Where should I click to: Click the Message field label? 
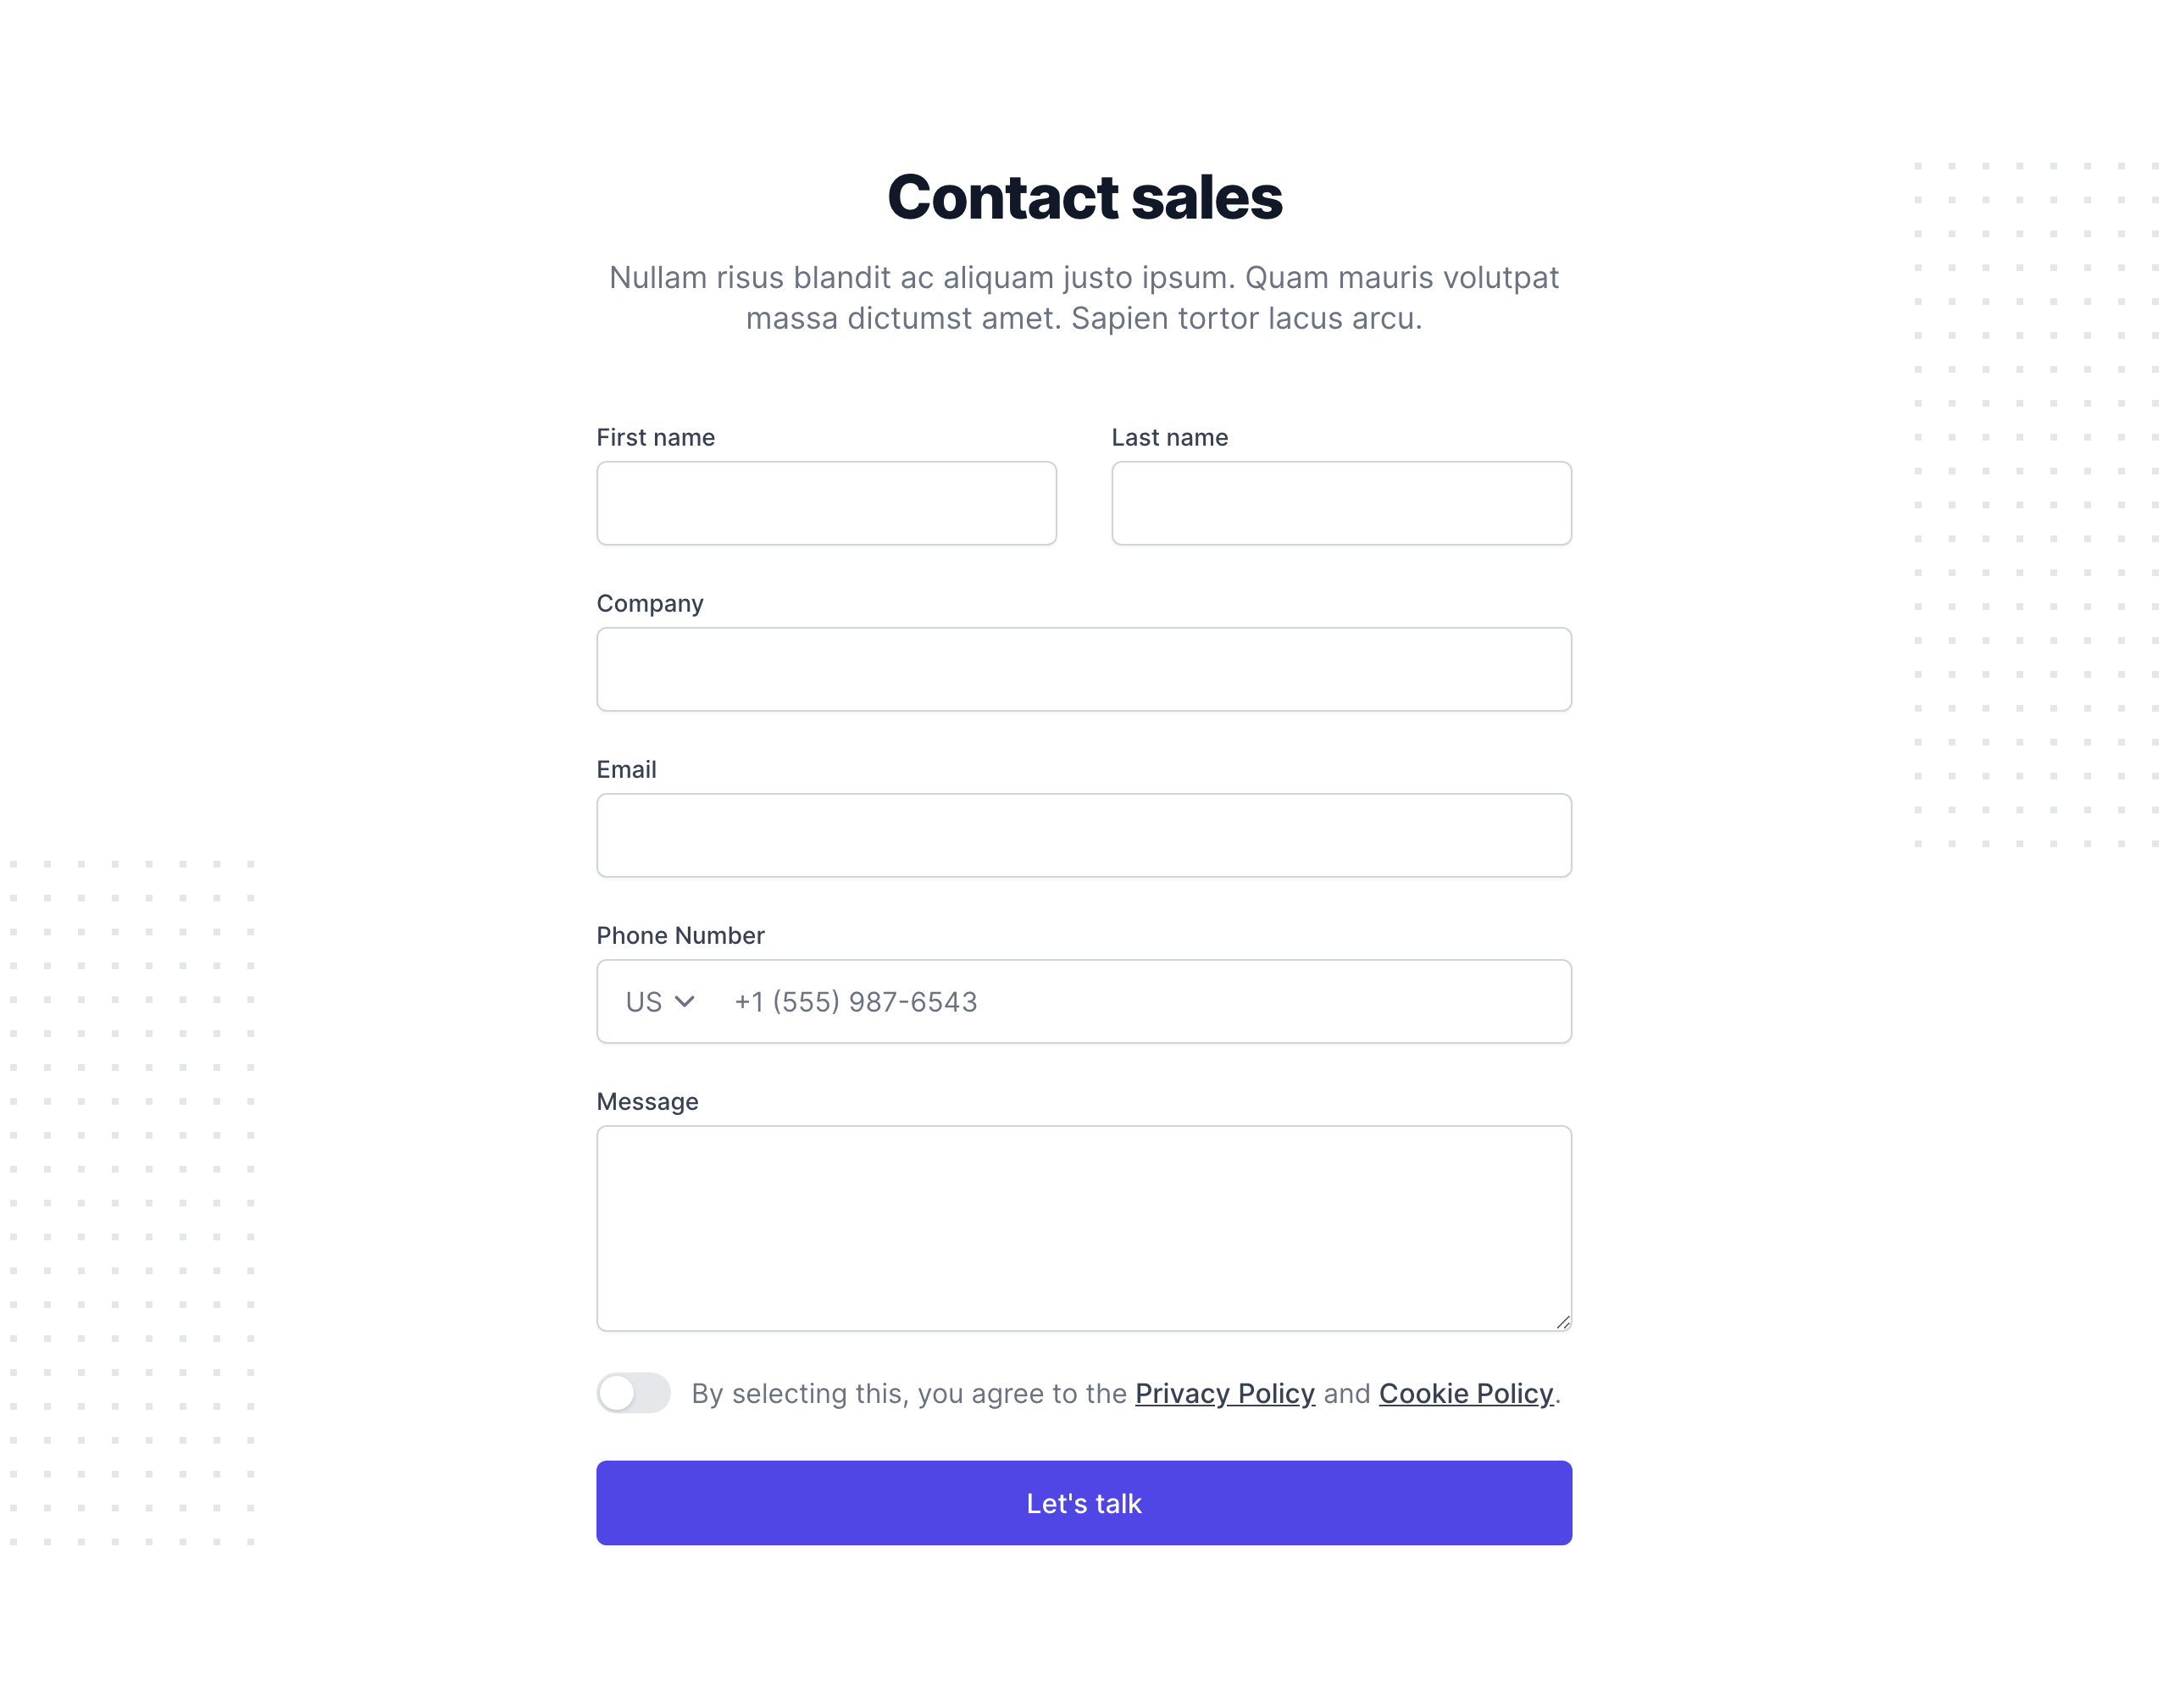[x=647, y=1101]
